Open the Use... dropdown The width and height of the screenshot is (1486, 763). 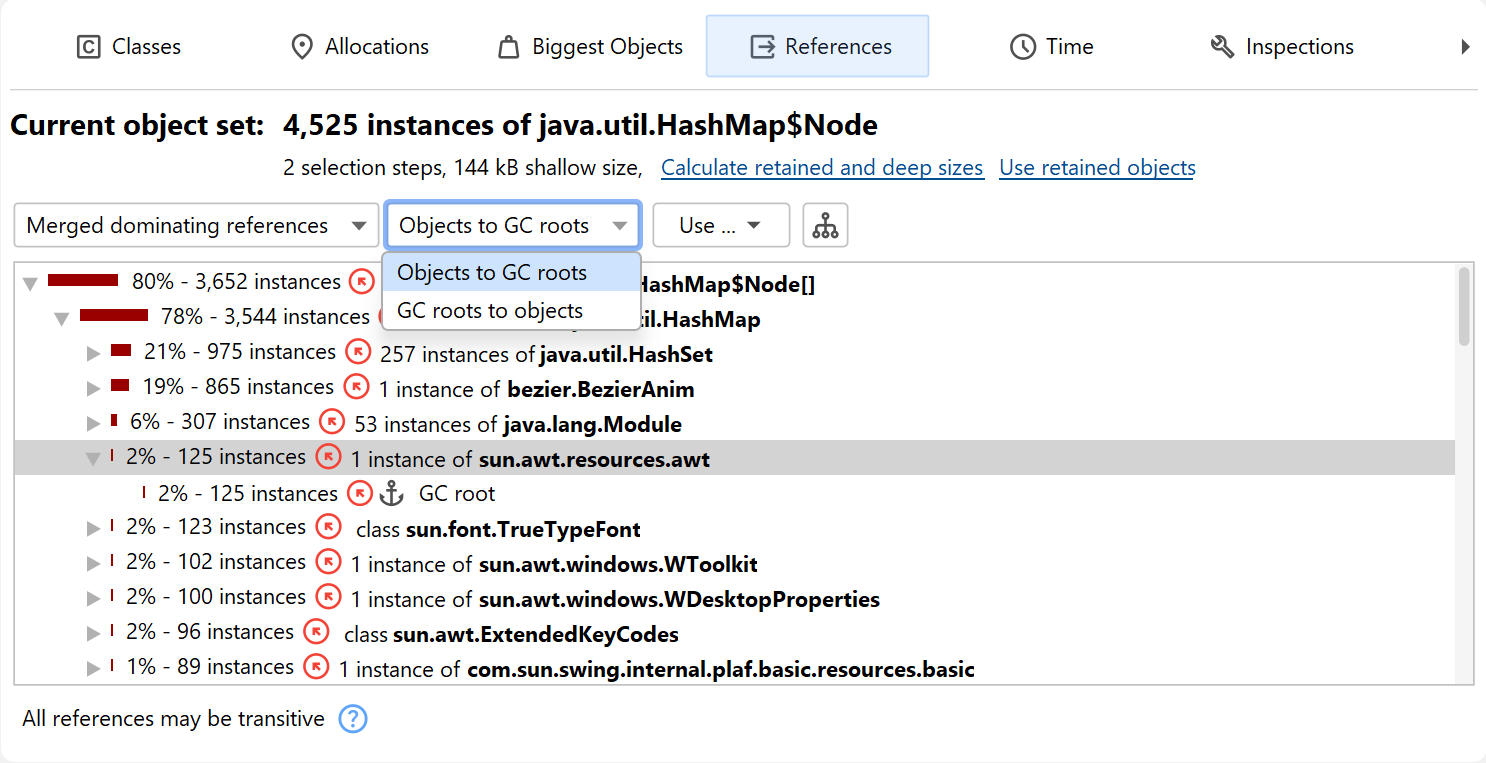pos(720,226)
